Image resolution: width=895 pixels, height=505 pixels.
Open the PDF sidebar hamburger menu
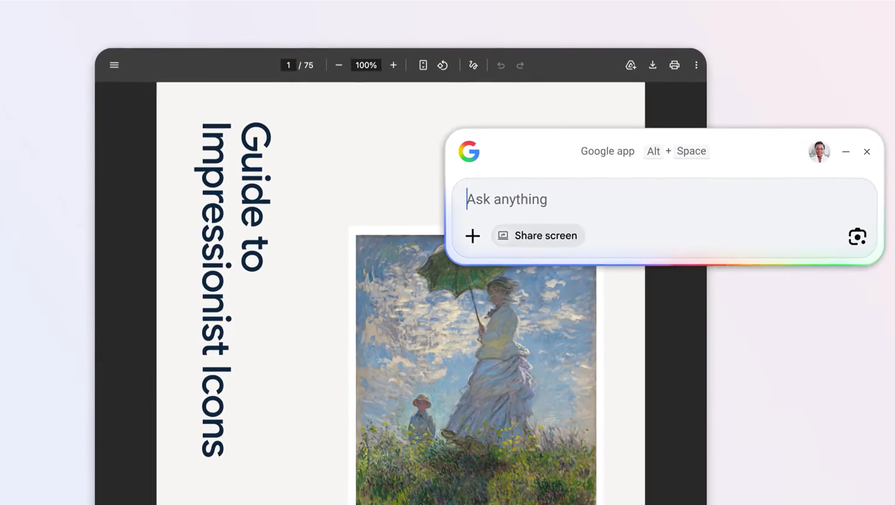click(114, 65)
